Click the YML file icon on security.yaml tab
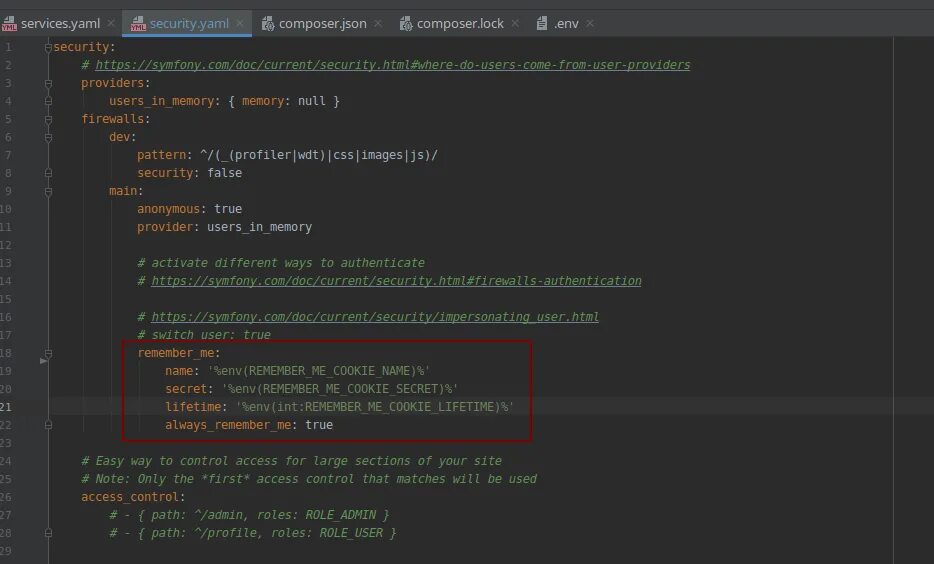Screen dimensions: 934x564 [x=138, y=24]
